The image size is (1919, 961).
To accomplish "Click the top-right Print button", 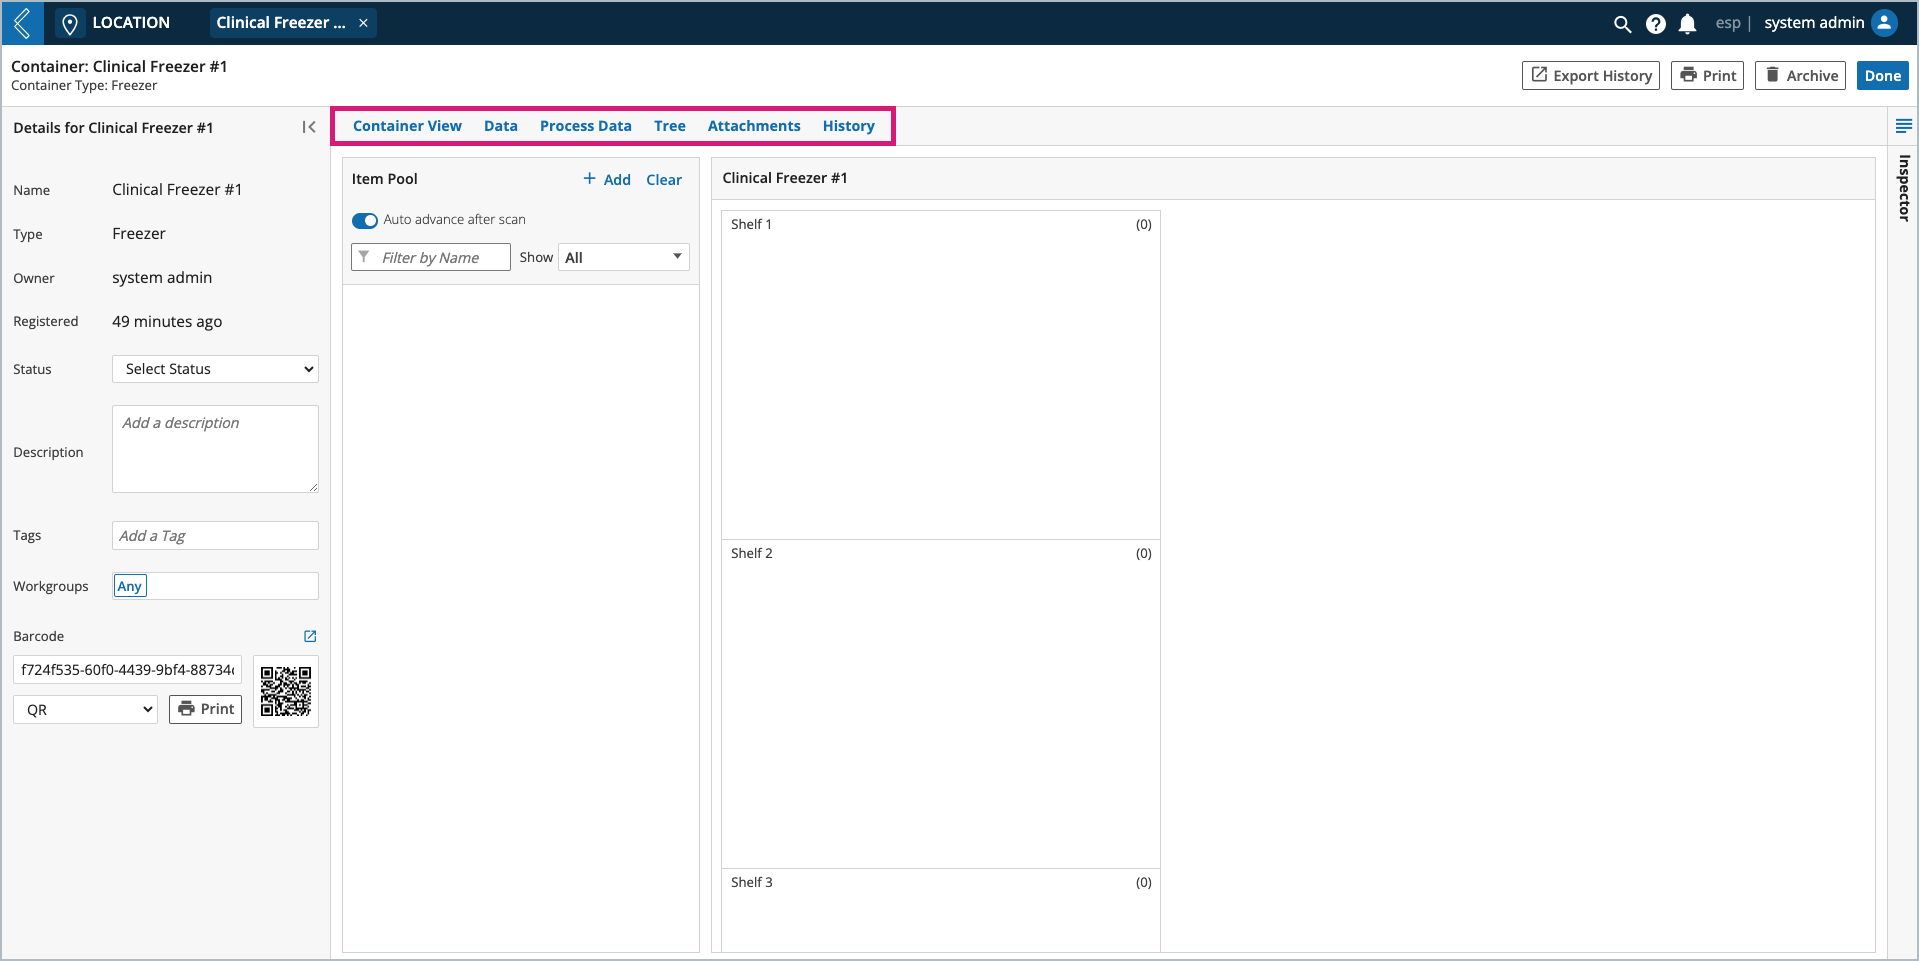I will coord(1707,76).
